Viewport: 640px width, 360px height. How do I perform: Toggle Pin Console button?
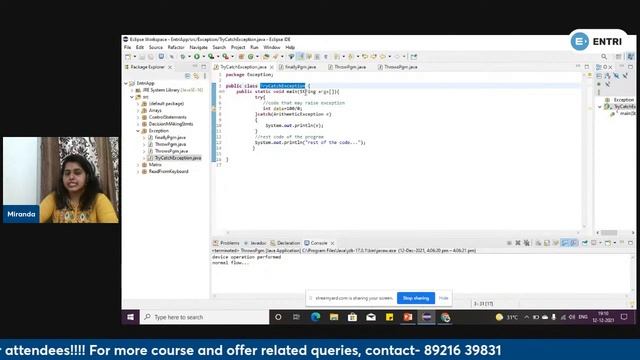(584, 243)
